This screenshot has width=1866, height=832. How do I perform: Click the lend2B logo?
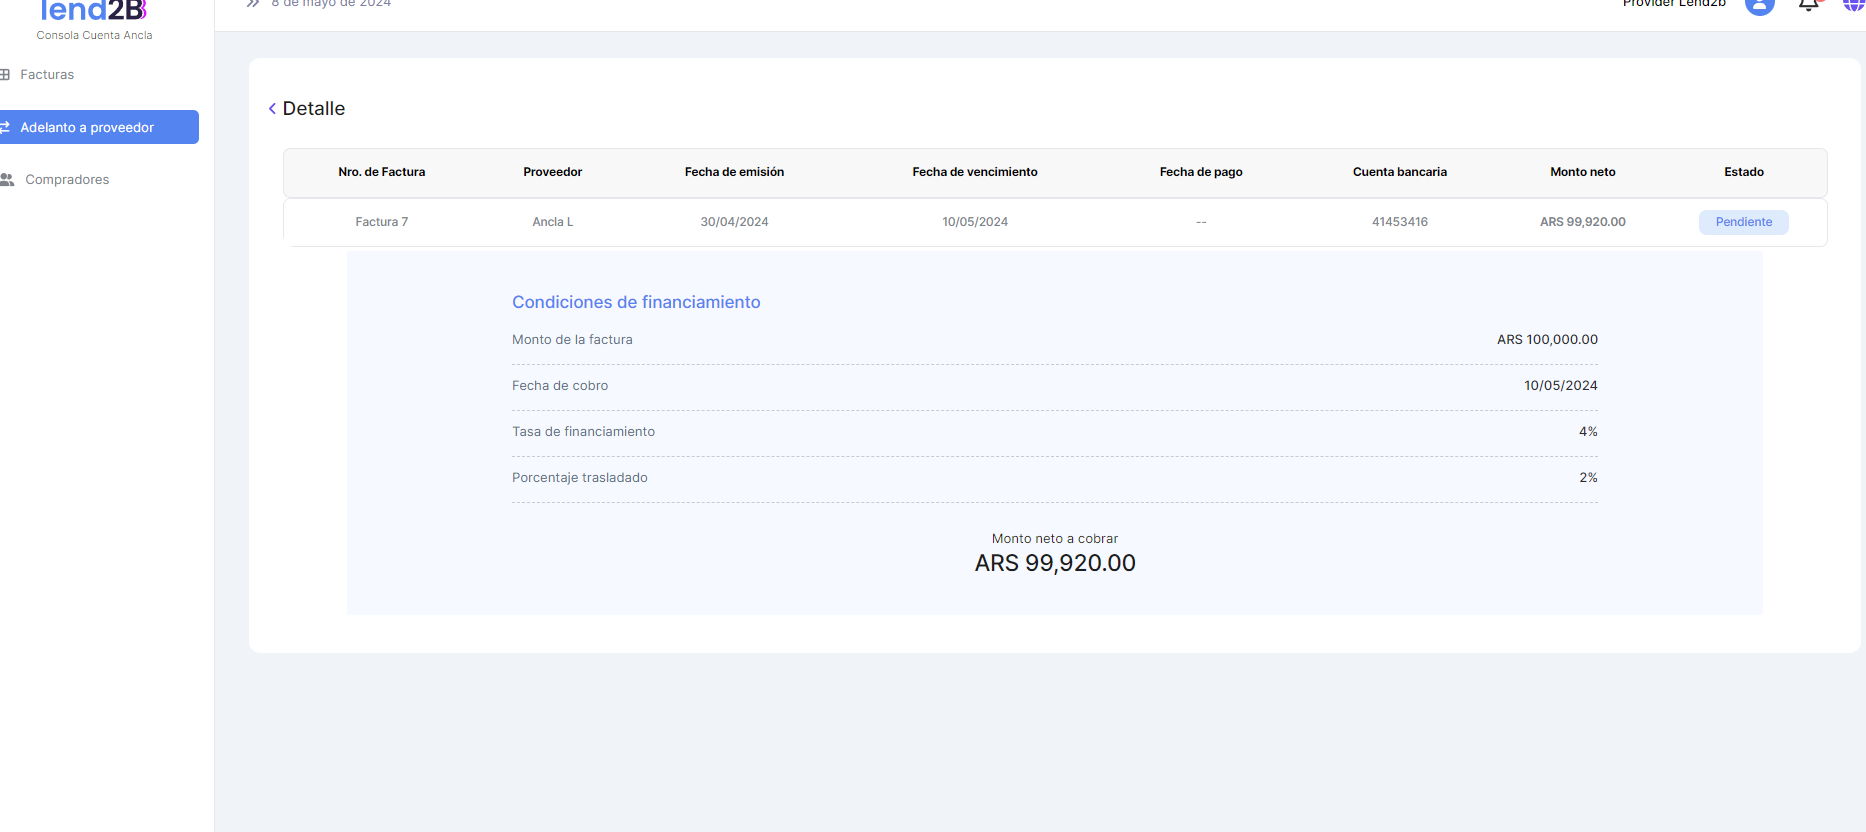(94, 12)
